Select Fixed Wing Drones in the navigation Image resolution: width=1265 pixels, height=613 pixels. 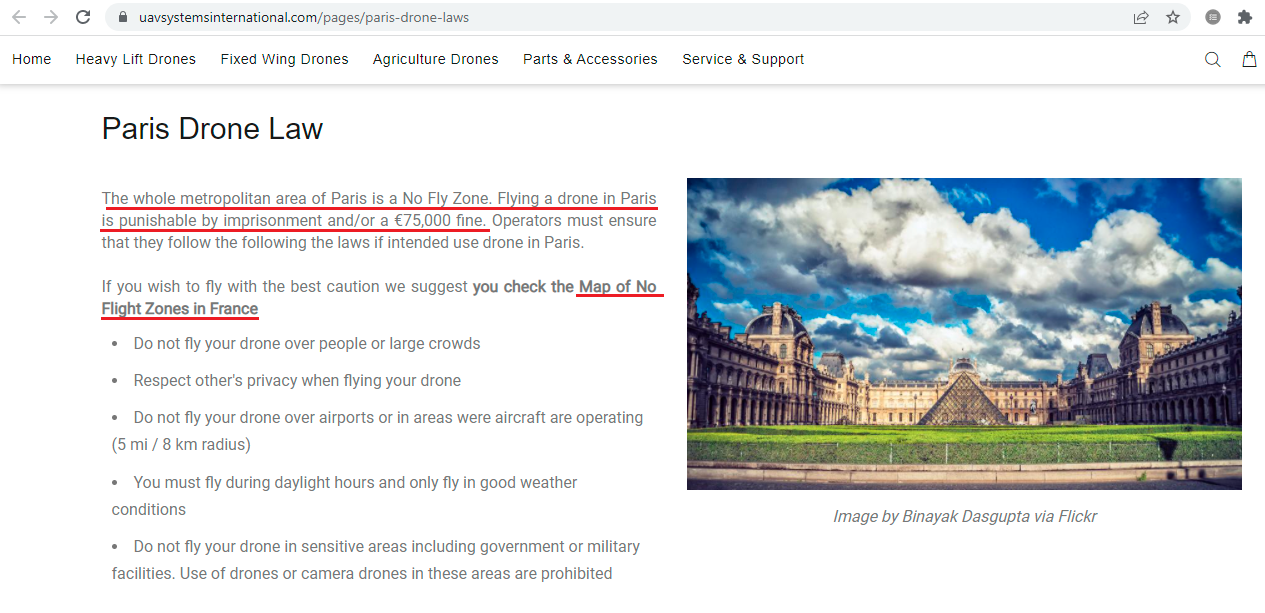click(284, 59)
